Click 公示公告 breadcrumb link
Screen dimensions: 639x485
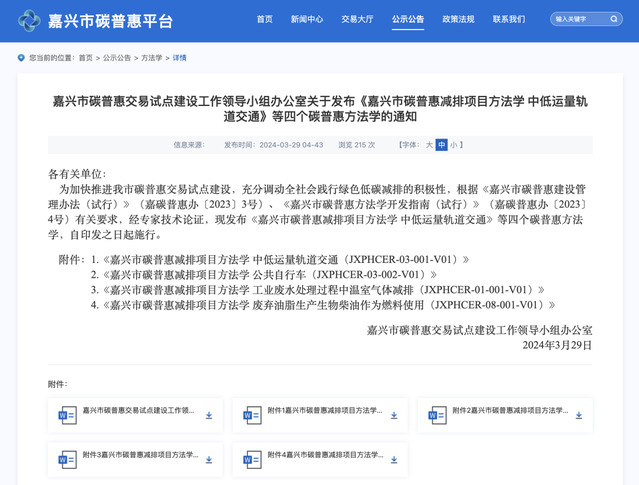coord(117,58)
